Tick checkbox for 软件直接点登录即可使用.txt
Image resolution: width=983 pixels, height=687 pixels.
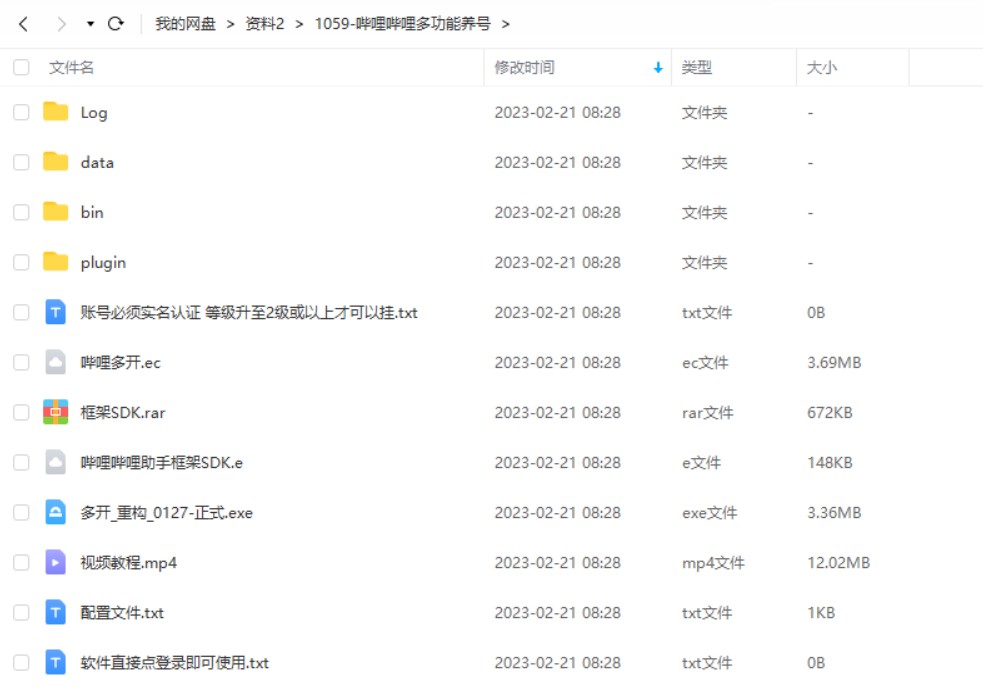point(21,663)
